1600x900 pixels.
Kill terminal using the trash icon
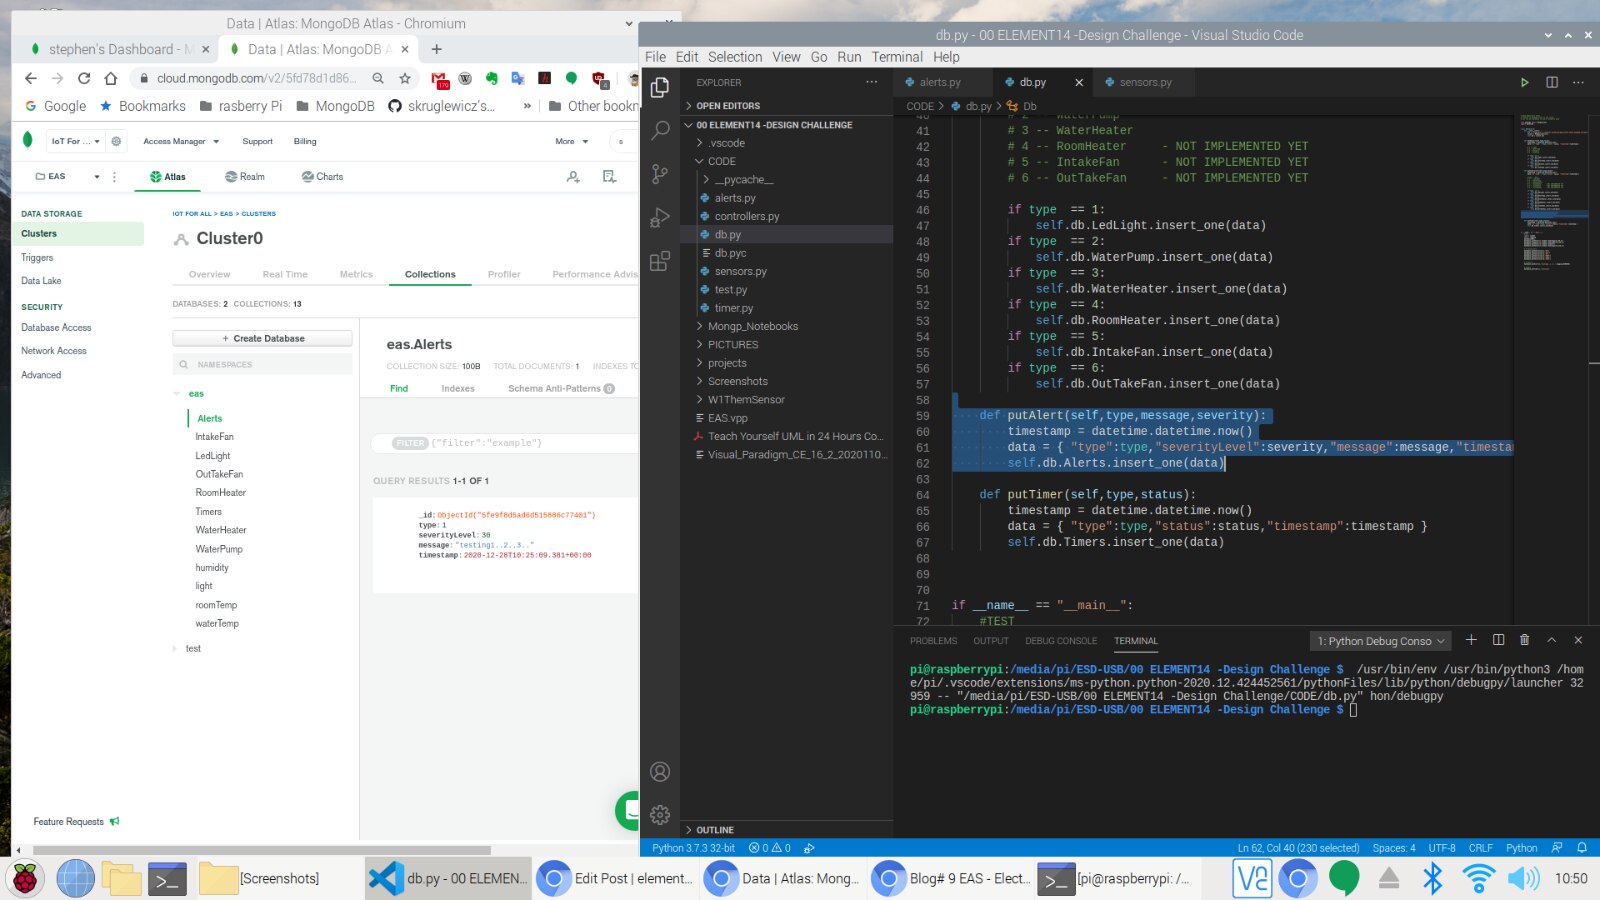coord(1524,640)
